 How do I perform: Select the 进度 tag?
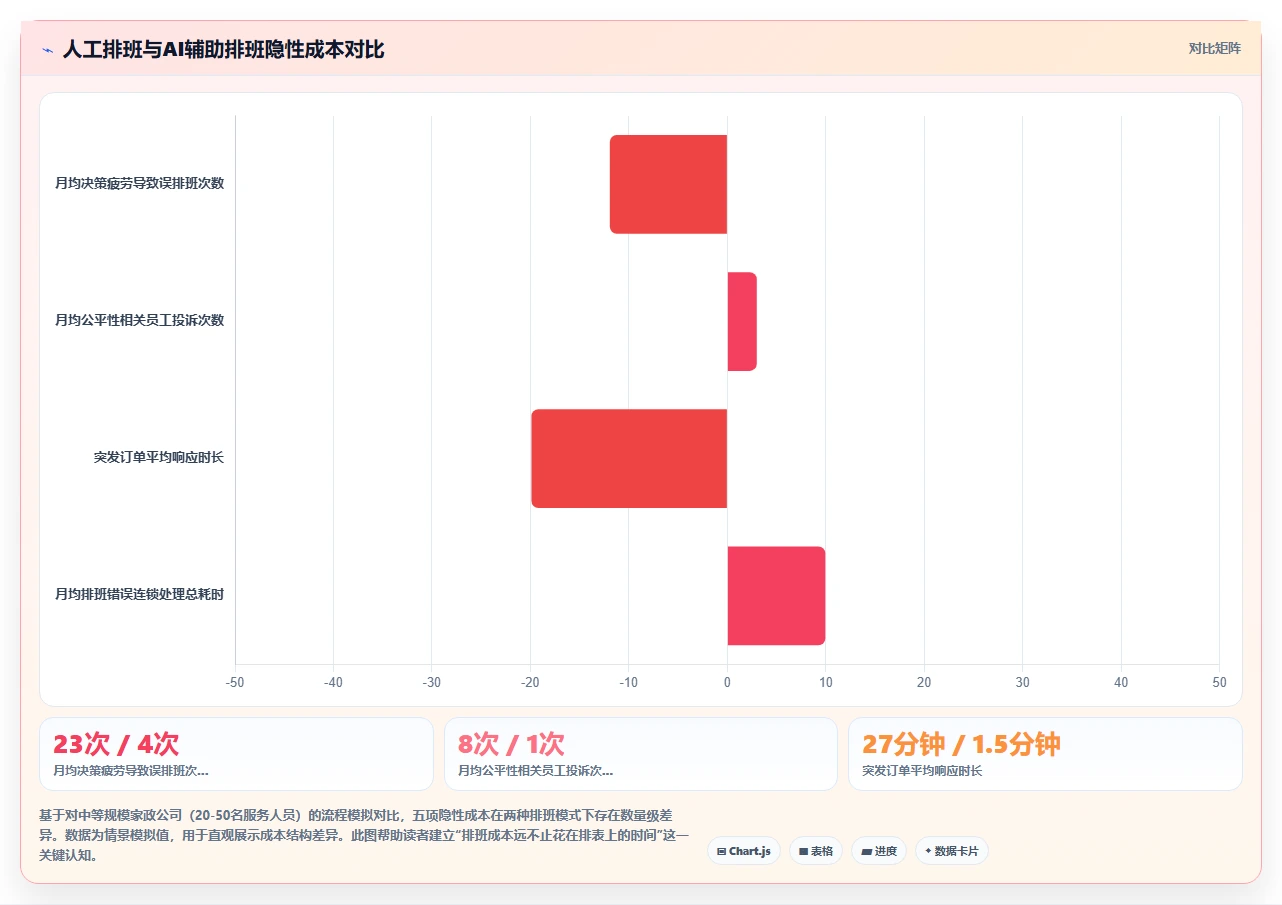click(879, 851)
